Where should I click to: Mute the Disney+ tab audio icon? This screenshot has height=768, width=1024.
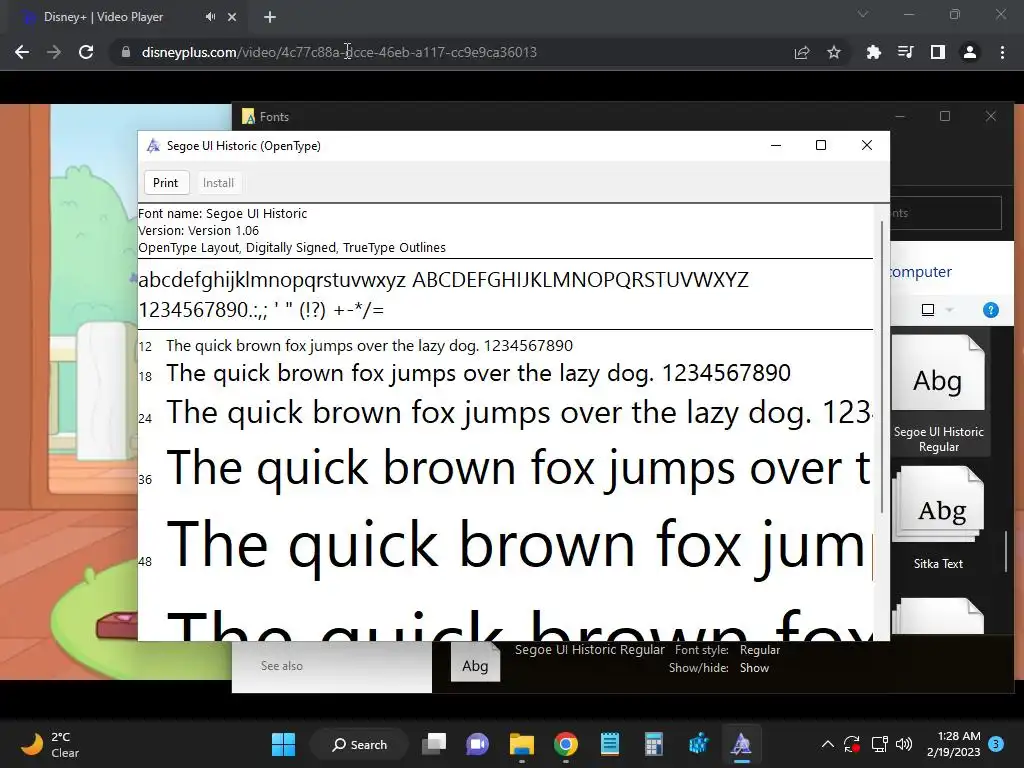(x=210, y=17)
